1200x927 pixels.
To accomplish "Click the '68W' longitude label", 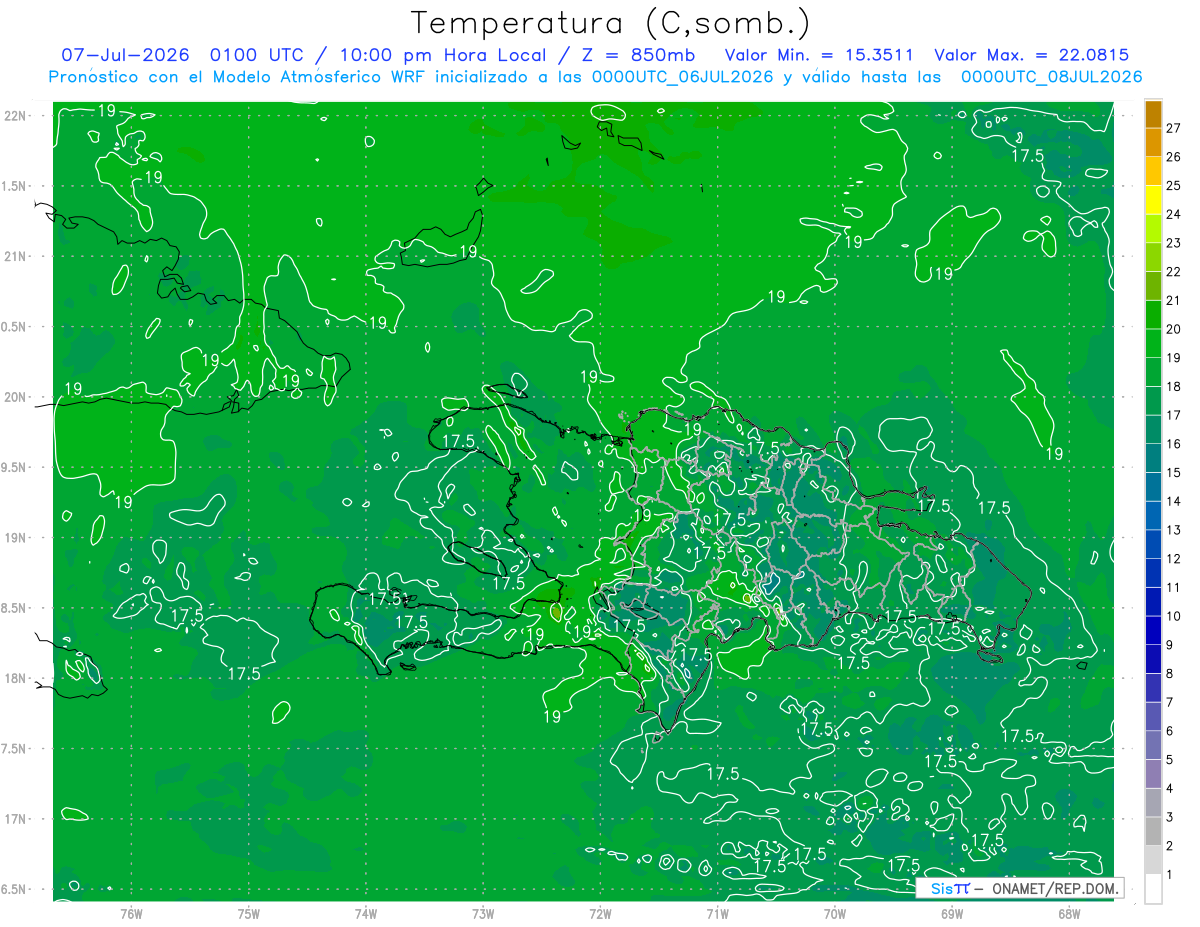I will click(x=1069, y=913).
